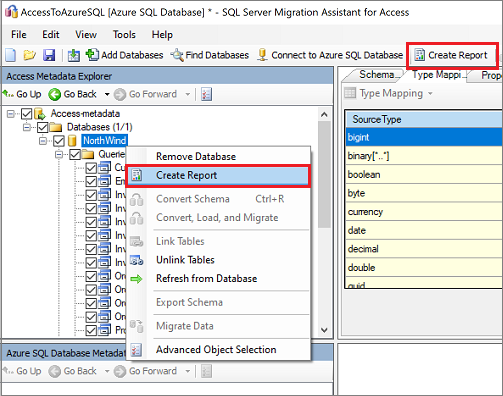Screen dimensions: 503x396
Task: Choose Advanced Object Selection
Action: (218, 350)
